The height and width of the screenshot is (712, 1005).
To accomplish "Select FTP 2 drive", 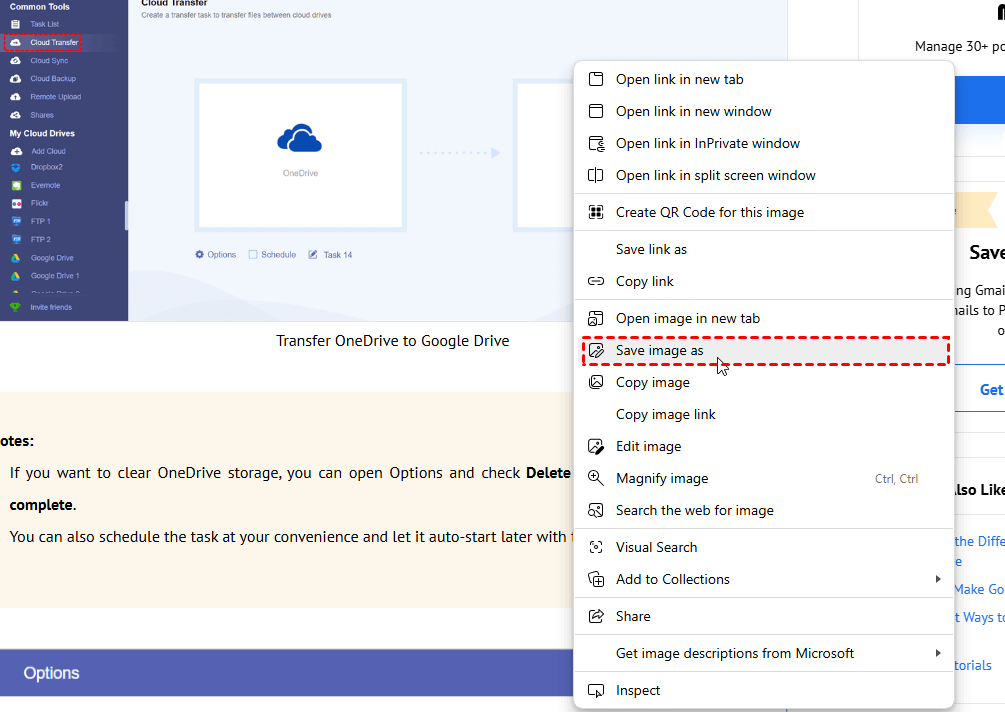I will [40, 240].
